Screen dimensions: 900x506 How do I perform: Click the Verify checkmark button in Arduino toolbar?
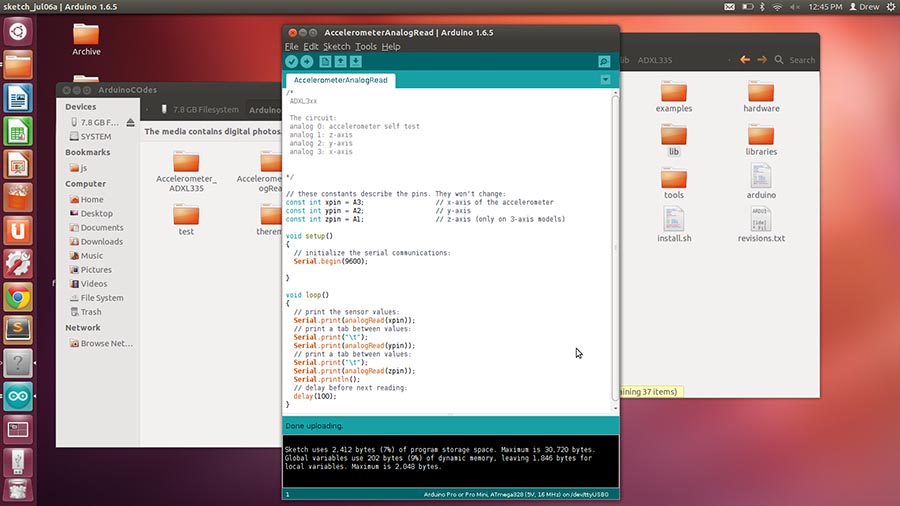[292, 61]
